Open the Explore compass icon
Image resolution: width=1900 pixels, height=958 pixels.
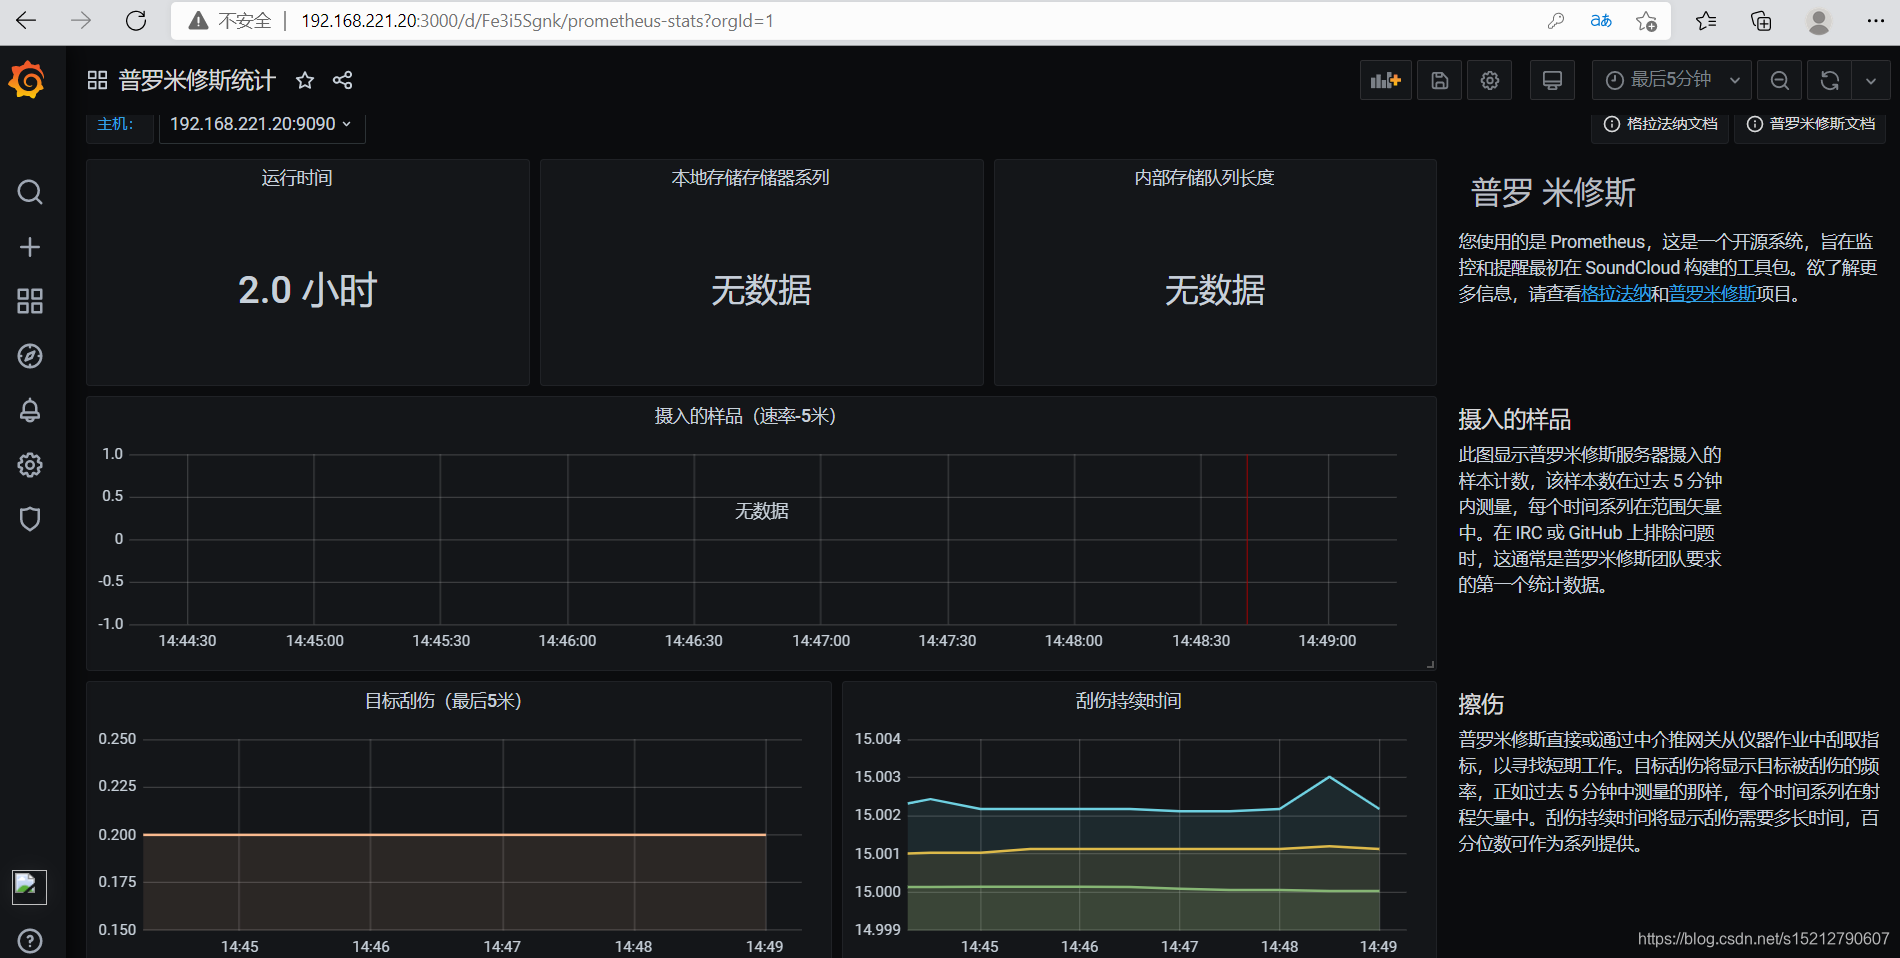click(x=30, y=356)
